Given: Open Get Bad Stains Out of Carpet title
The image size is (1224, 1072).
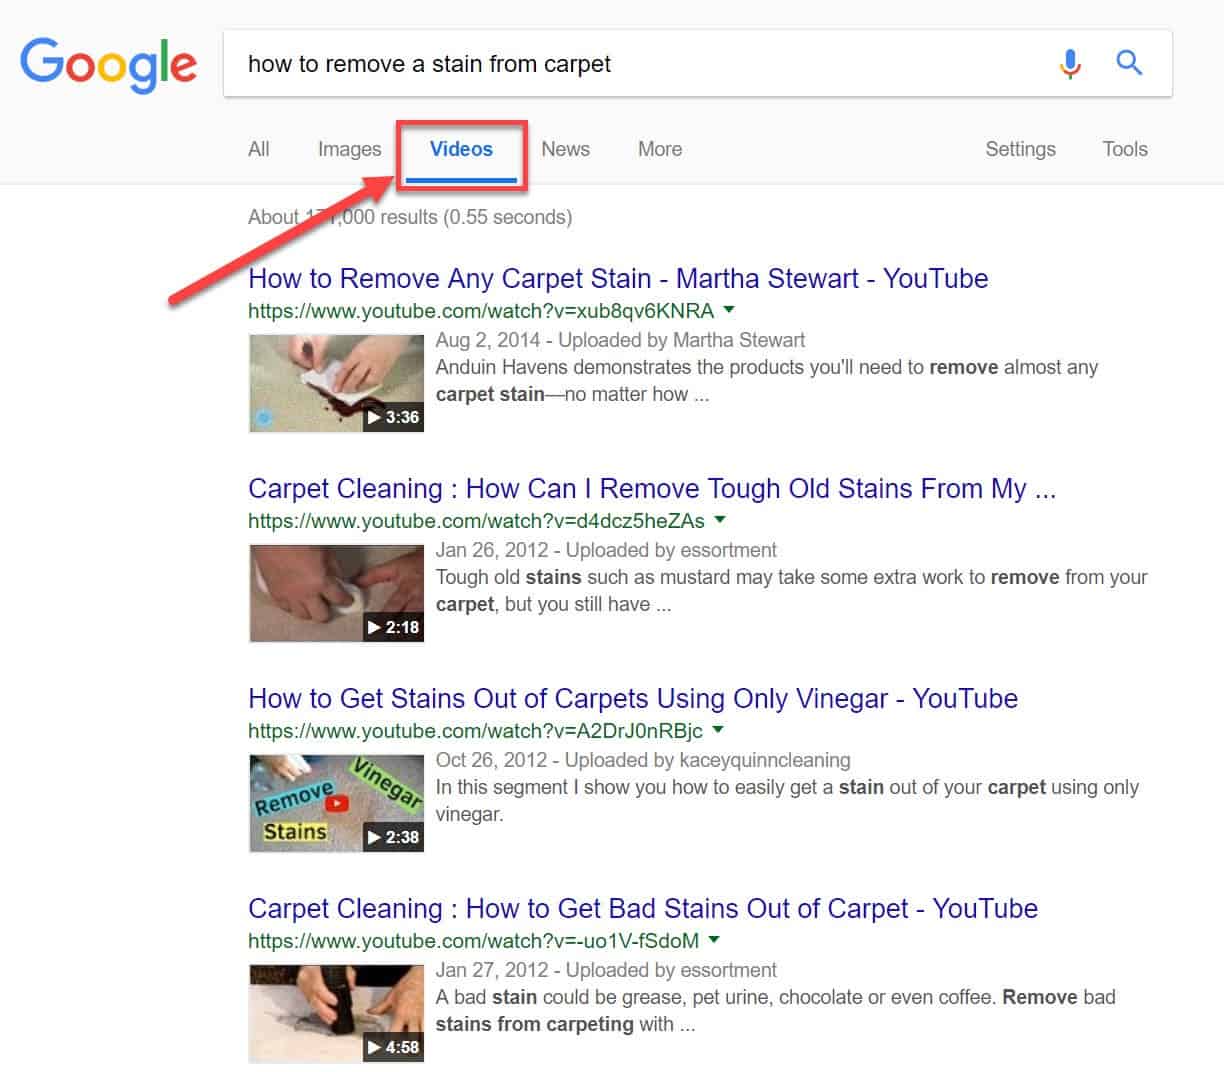Looking at the screenshot, I should point(643,908).
